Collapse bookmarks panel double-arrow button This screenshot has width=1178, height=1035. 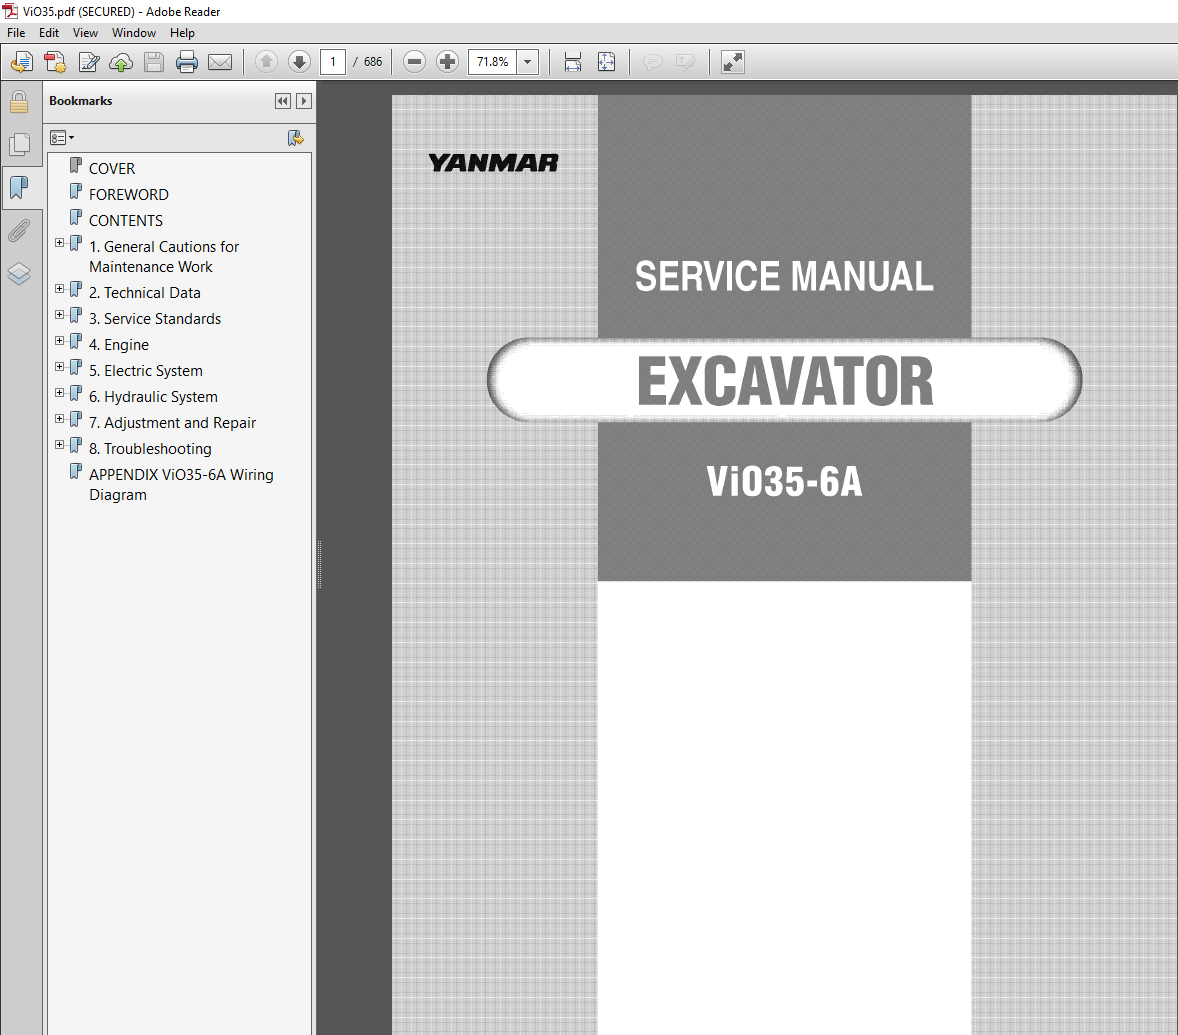282,101
